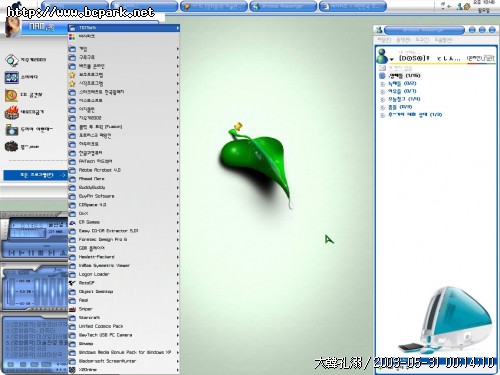Open the Easy CD-DA Extractor 5.01 menu entry
Image resolution: width=500 pixels, height=375 pixels.
pos(124,231)
